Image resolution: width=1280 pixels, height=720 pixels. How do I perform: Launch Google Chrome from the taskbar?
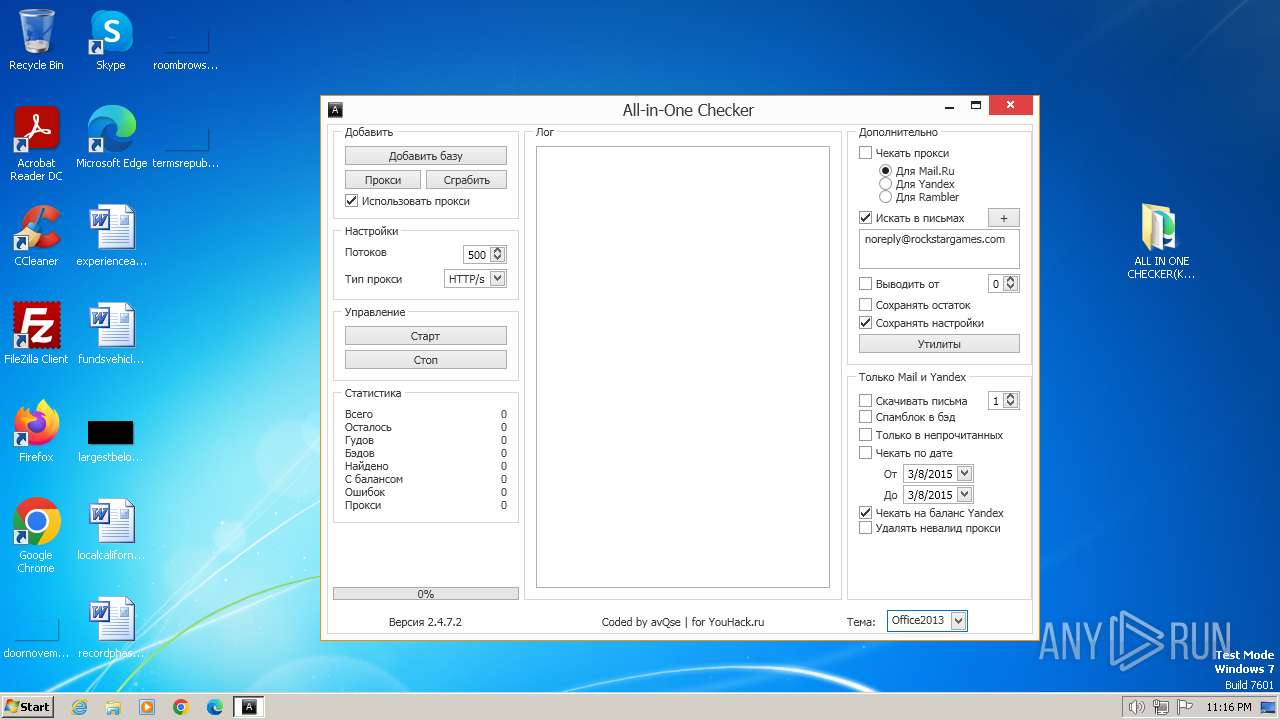tap(181, 707)
